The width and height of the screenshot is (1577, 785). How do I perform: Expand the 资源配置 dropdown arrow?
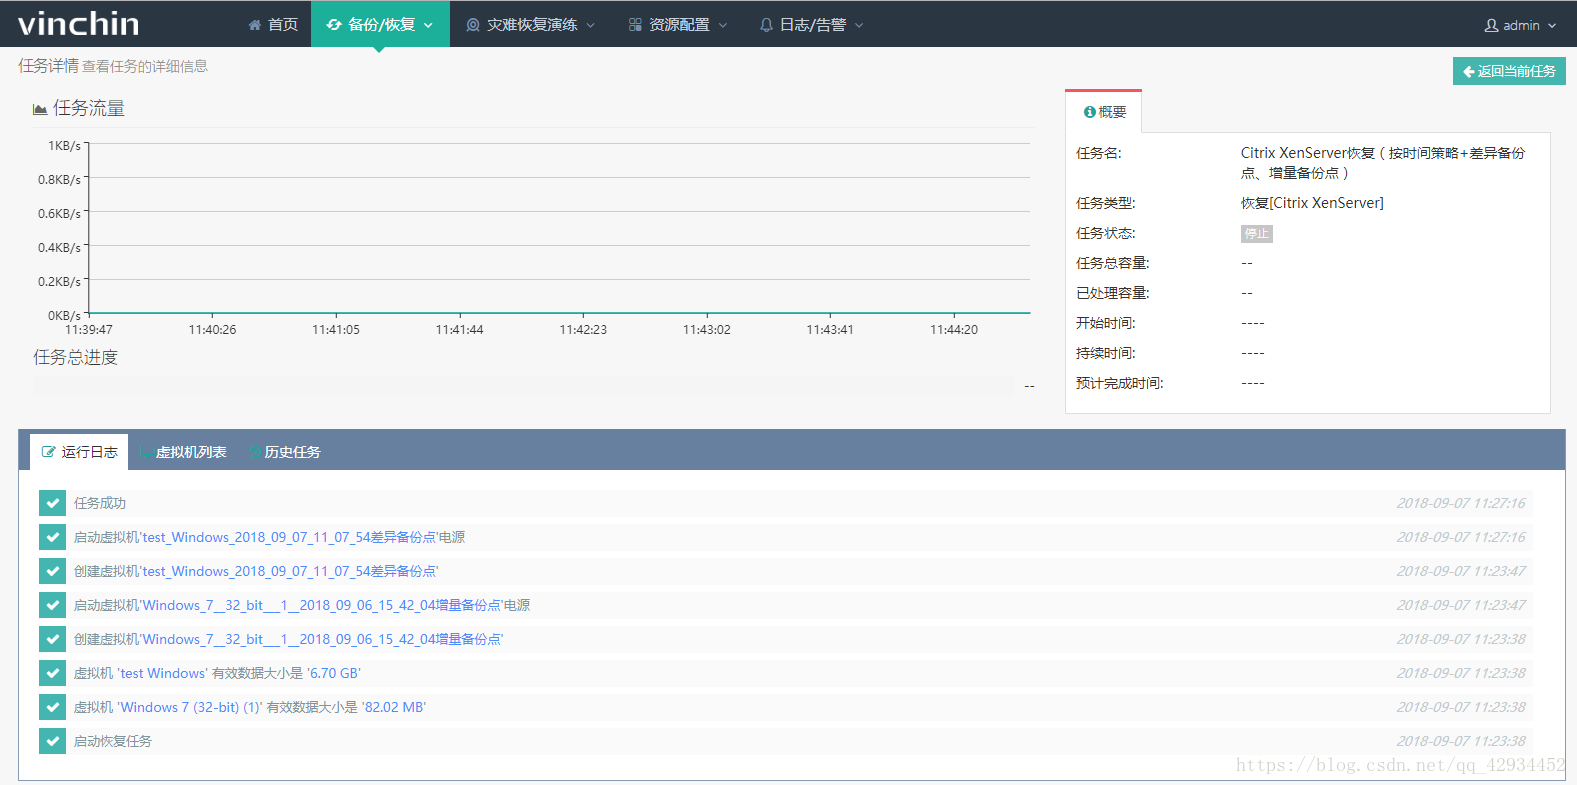tap(723, 25)
